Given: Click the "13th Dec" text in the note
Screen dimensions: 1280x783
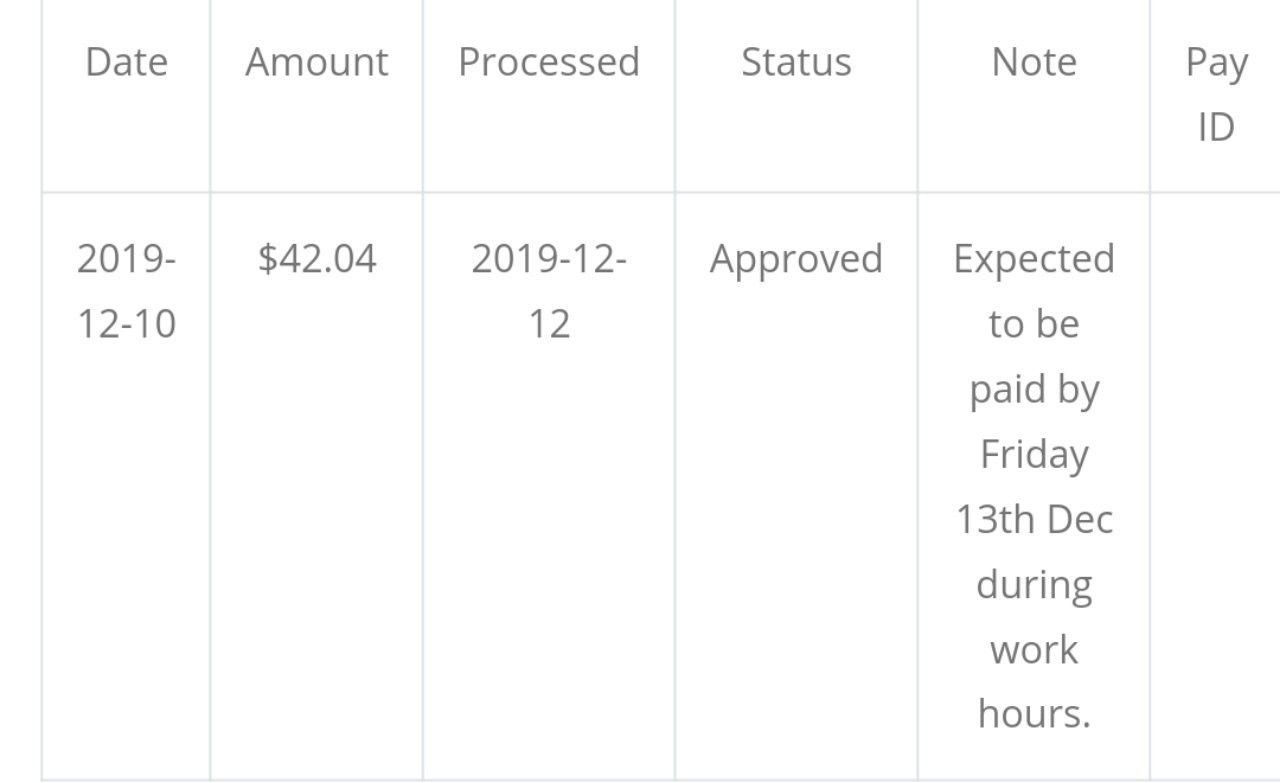Looking at the screenshot, I should [1034, 519].
